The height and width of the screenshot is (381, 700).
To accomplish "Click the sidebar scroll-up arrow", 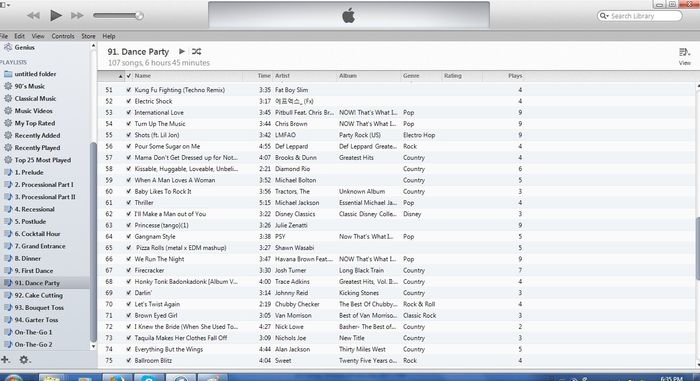I will pos(93,46).
